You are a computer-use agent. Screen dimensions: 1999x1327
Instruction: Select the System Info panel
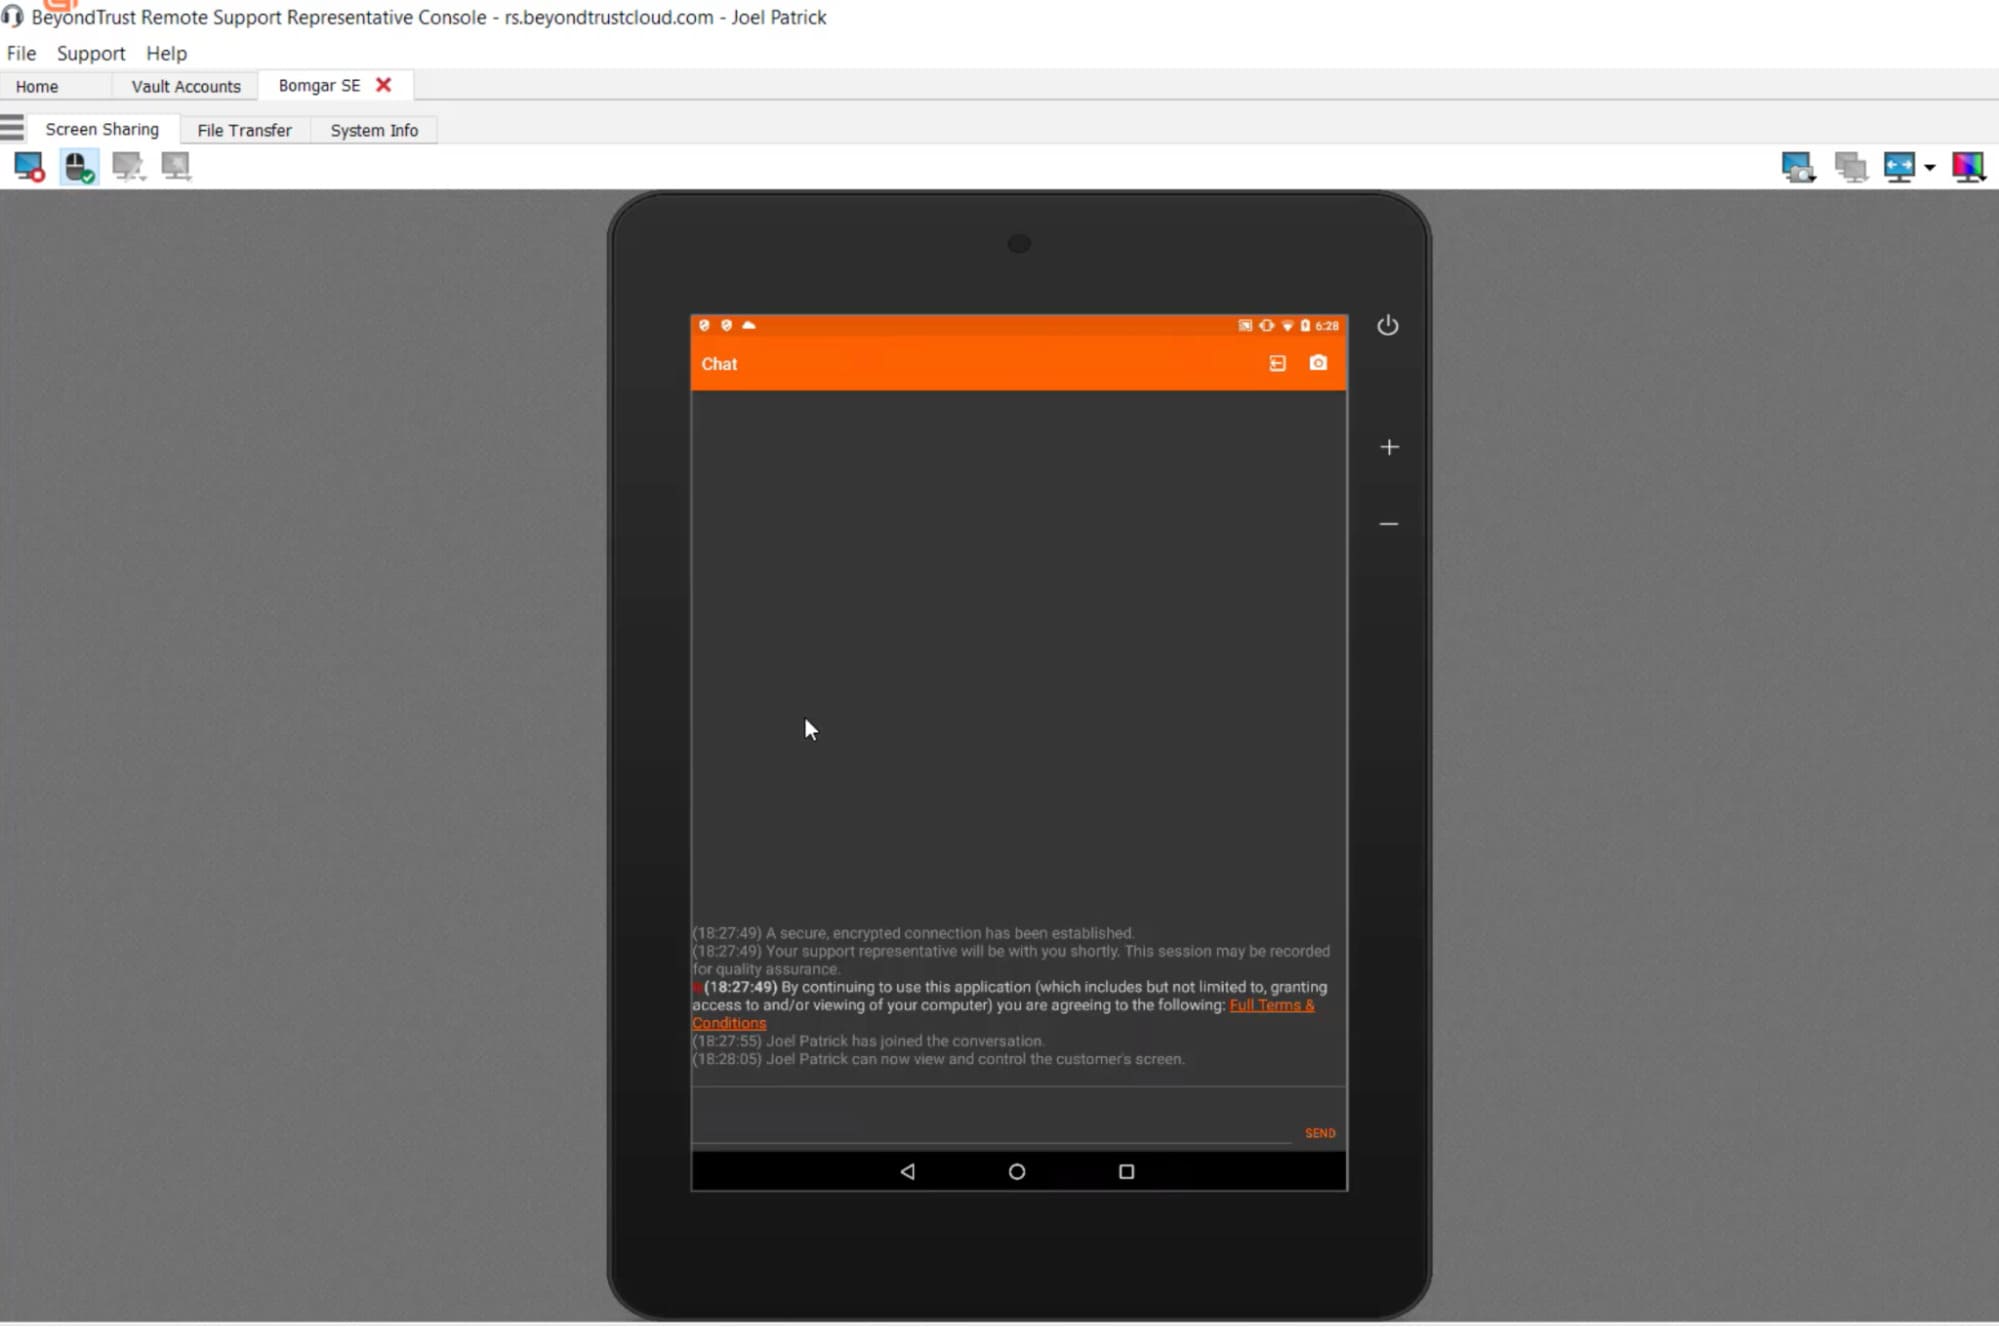pos(373,130)
